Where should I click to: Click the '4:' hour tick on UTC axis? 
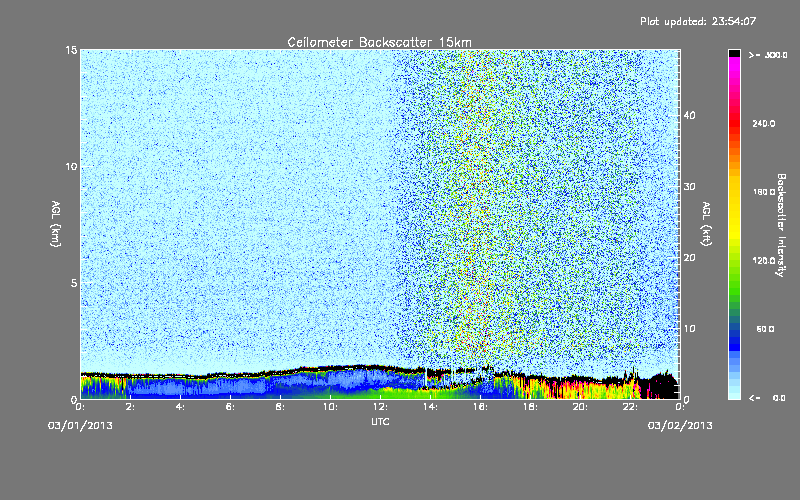[x=181, y=407]
